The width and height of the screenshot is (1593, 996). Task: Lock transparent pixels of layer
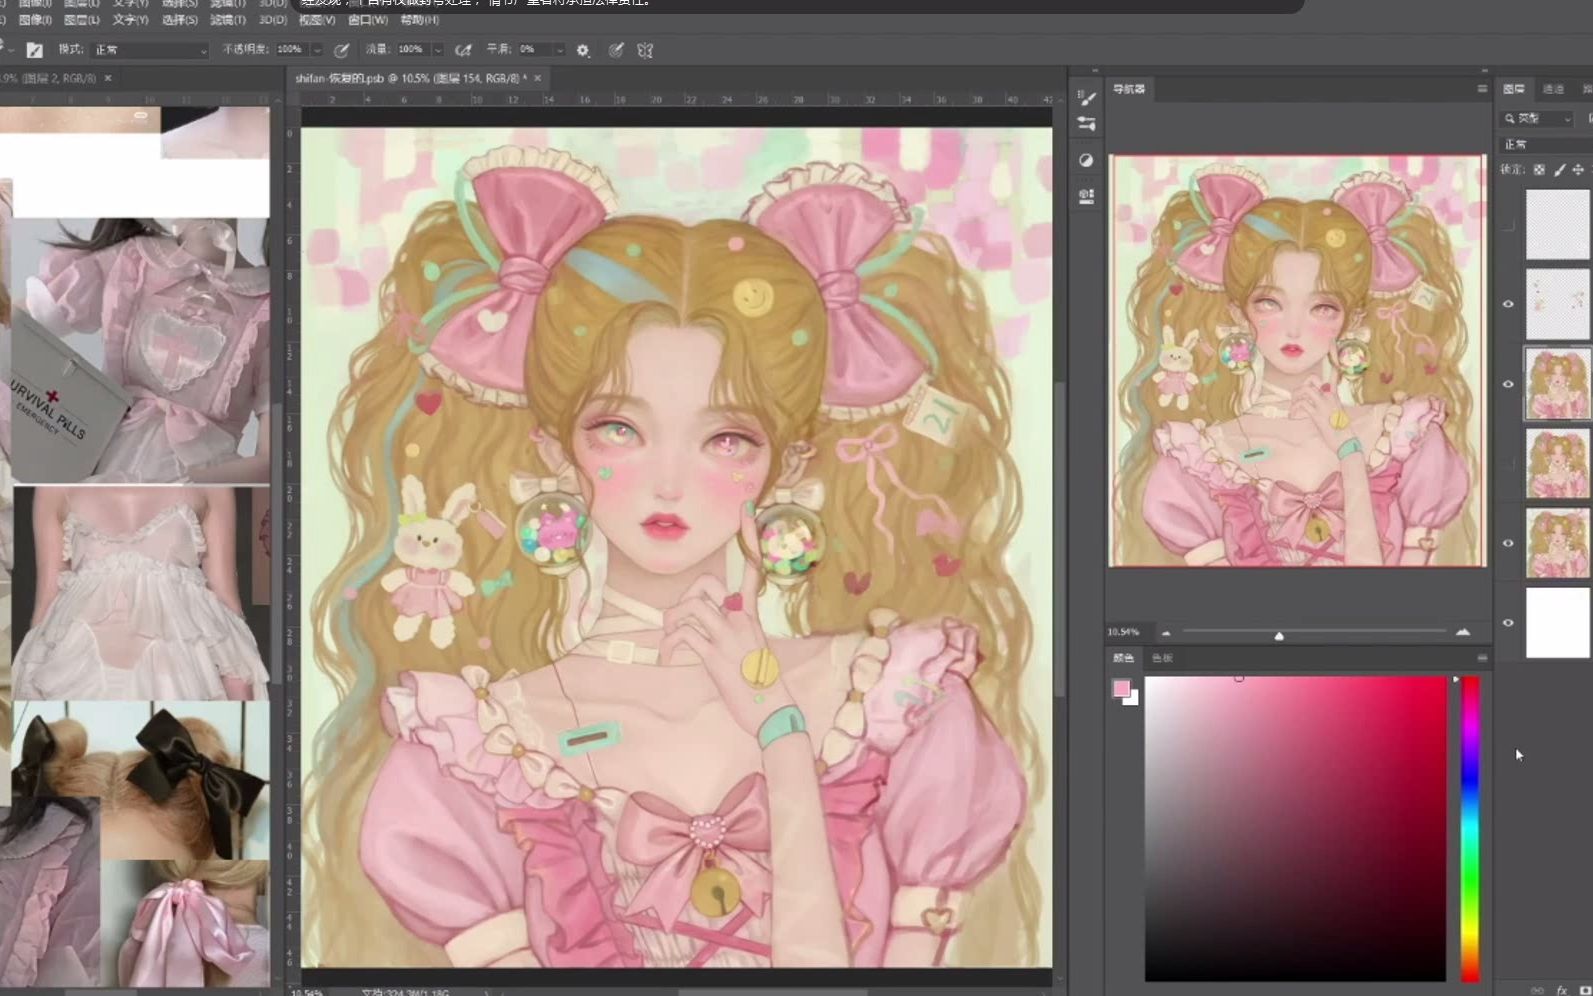tap(1539, 170)
